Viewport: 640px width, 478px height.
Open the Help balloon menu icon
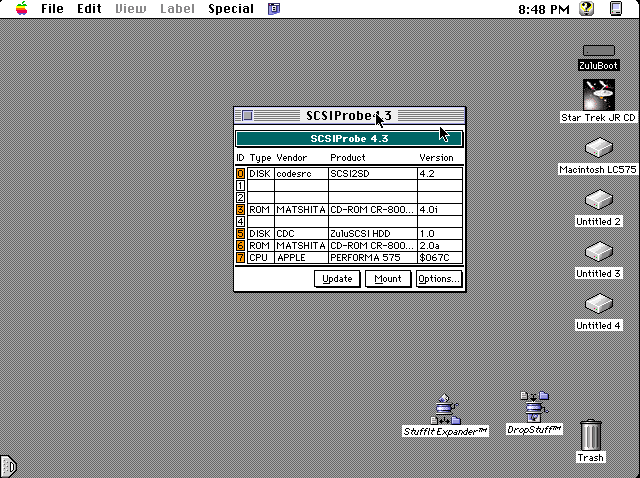(x=587, y=9)
